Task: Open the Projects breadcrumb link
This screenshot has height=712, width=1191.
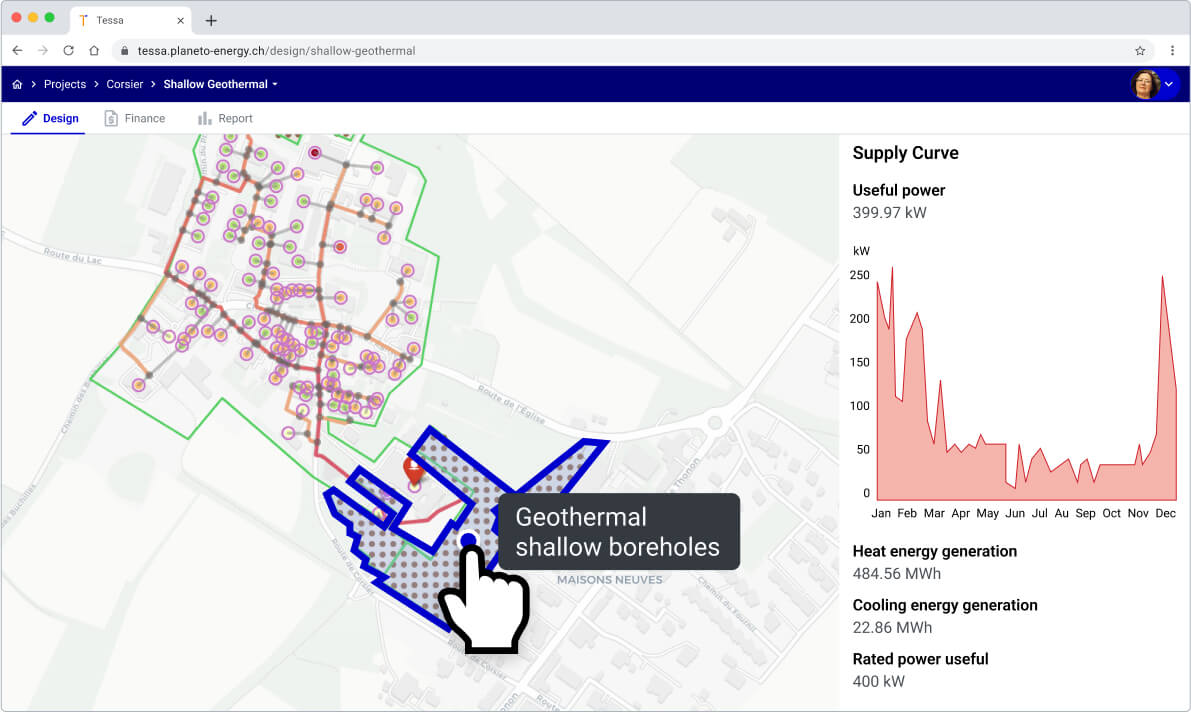Action: pyautogui.click(x=64, y=84)
